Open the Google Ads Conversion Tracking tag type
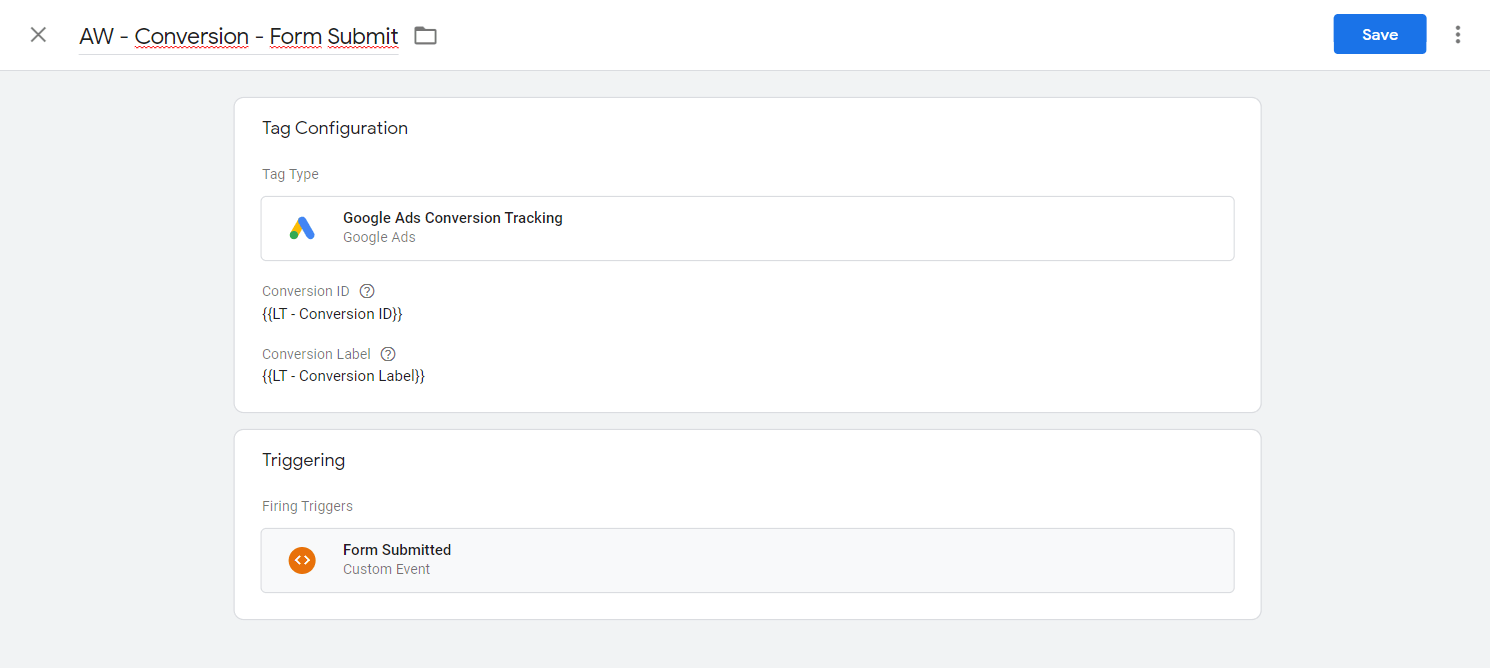The image size is (1490, 668). tap(747, 228)
